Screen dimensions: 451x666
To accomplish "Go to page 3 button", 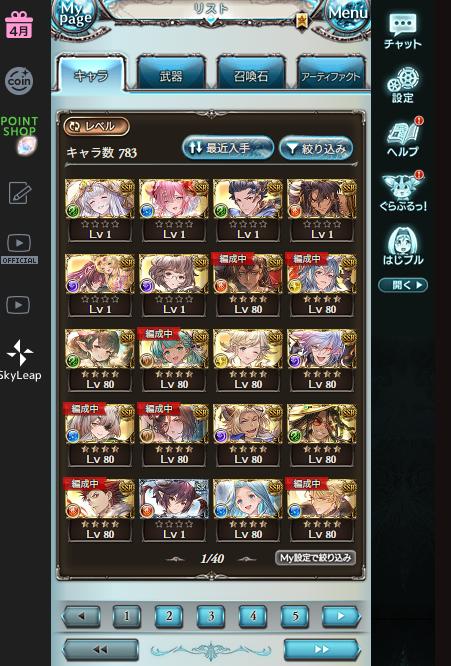I will coord(211,616).
